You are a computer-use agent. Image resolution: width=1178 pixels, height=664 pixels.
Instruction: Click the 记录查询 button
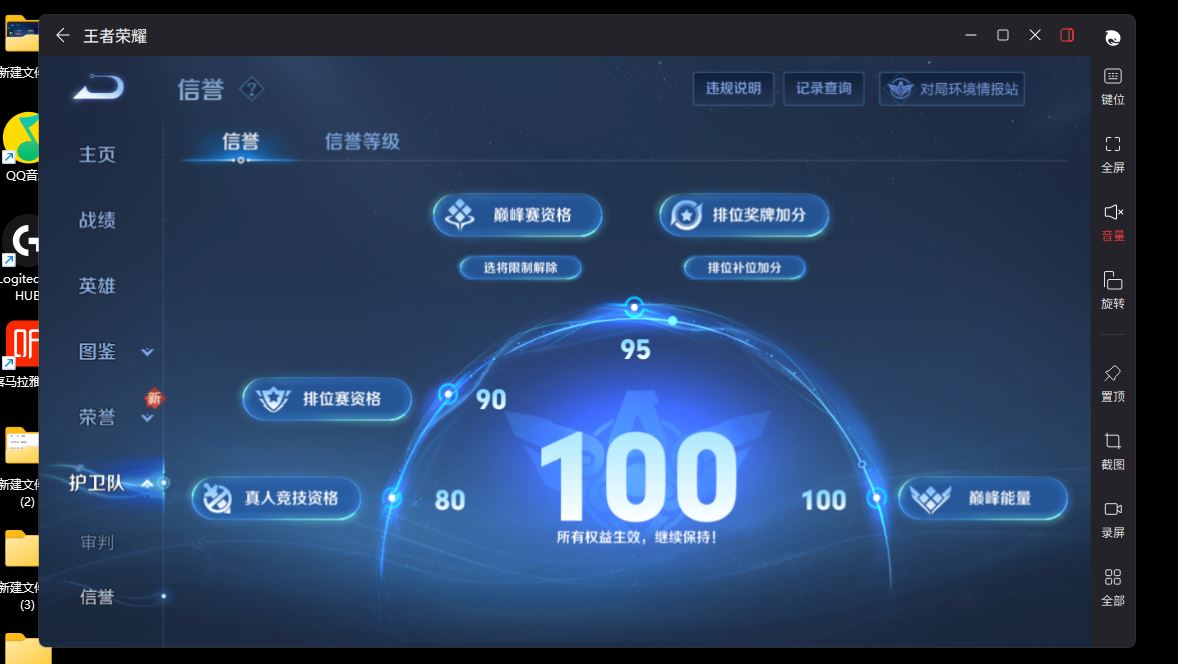point(823,88)
